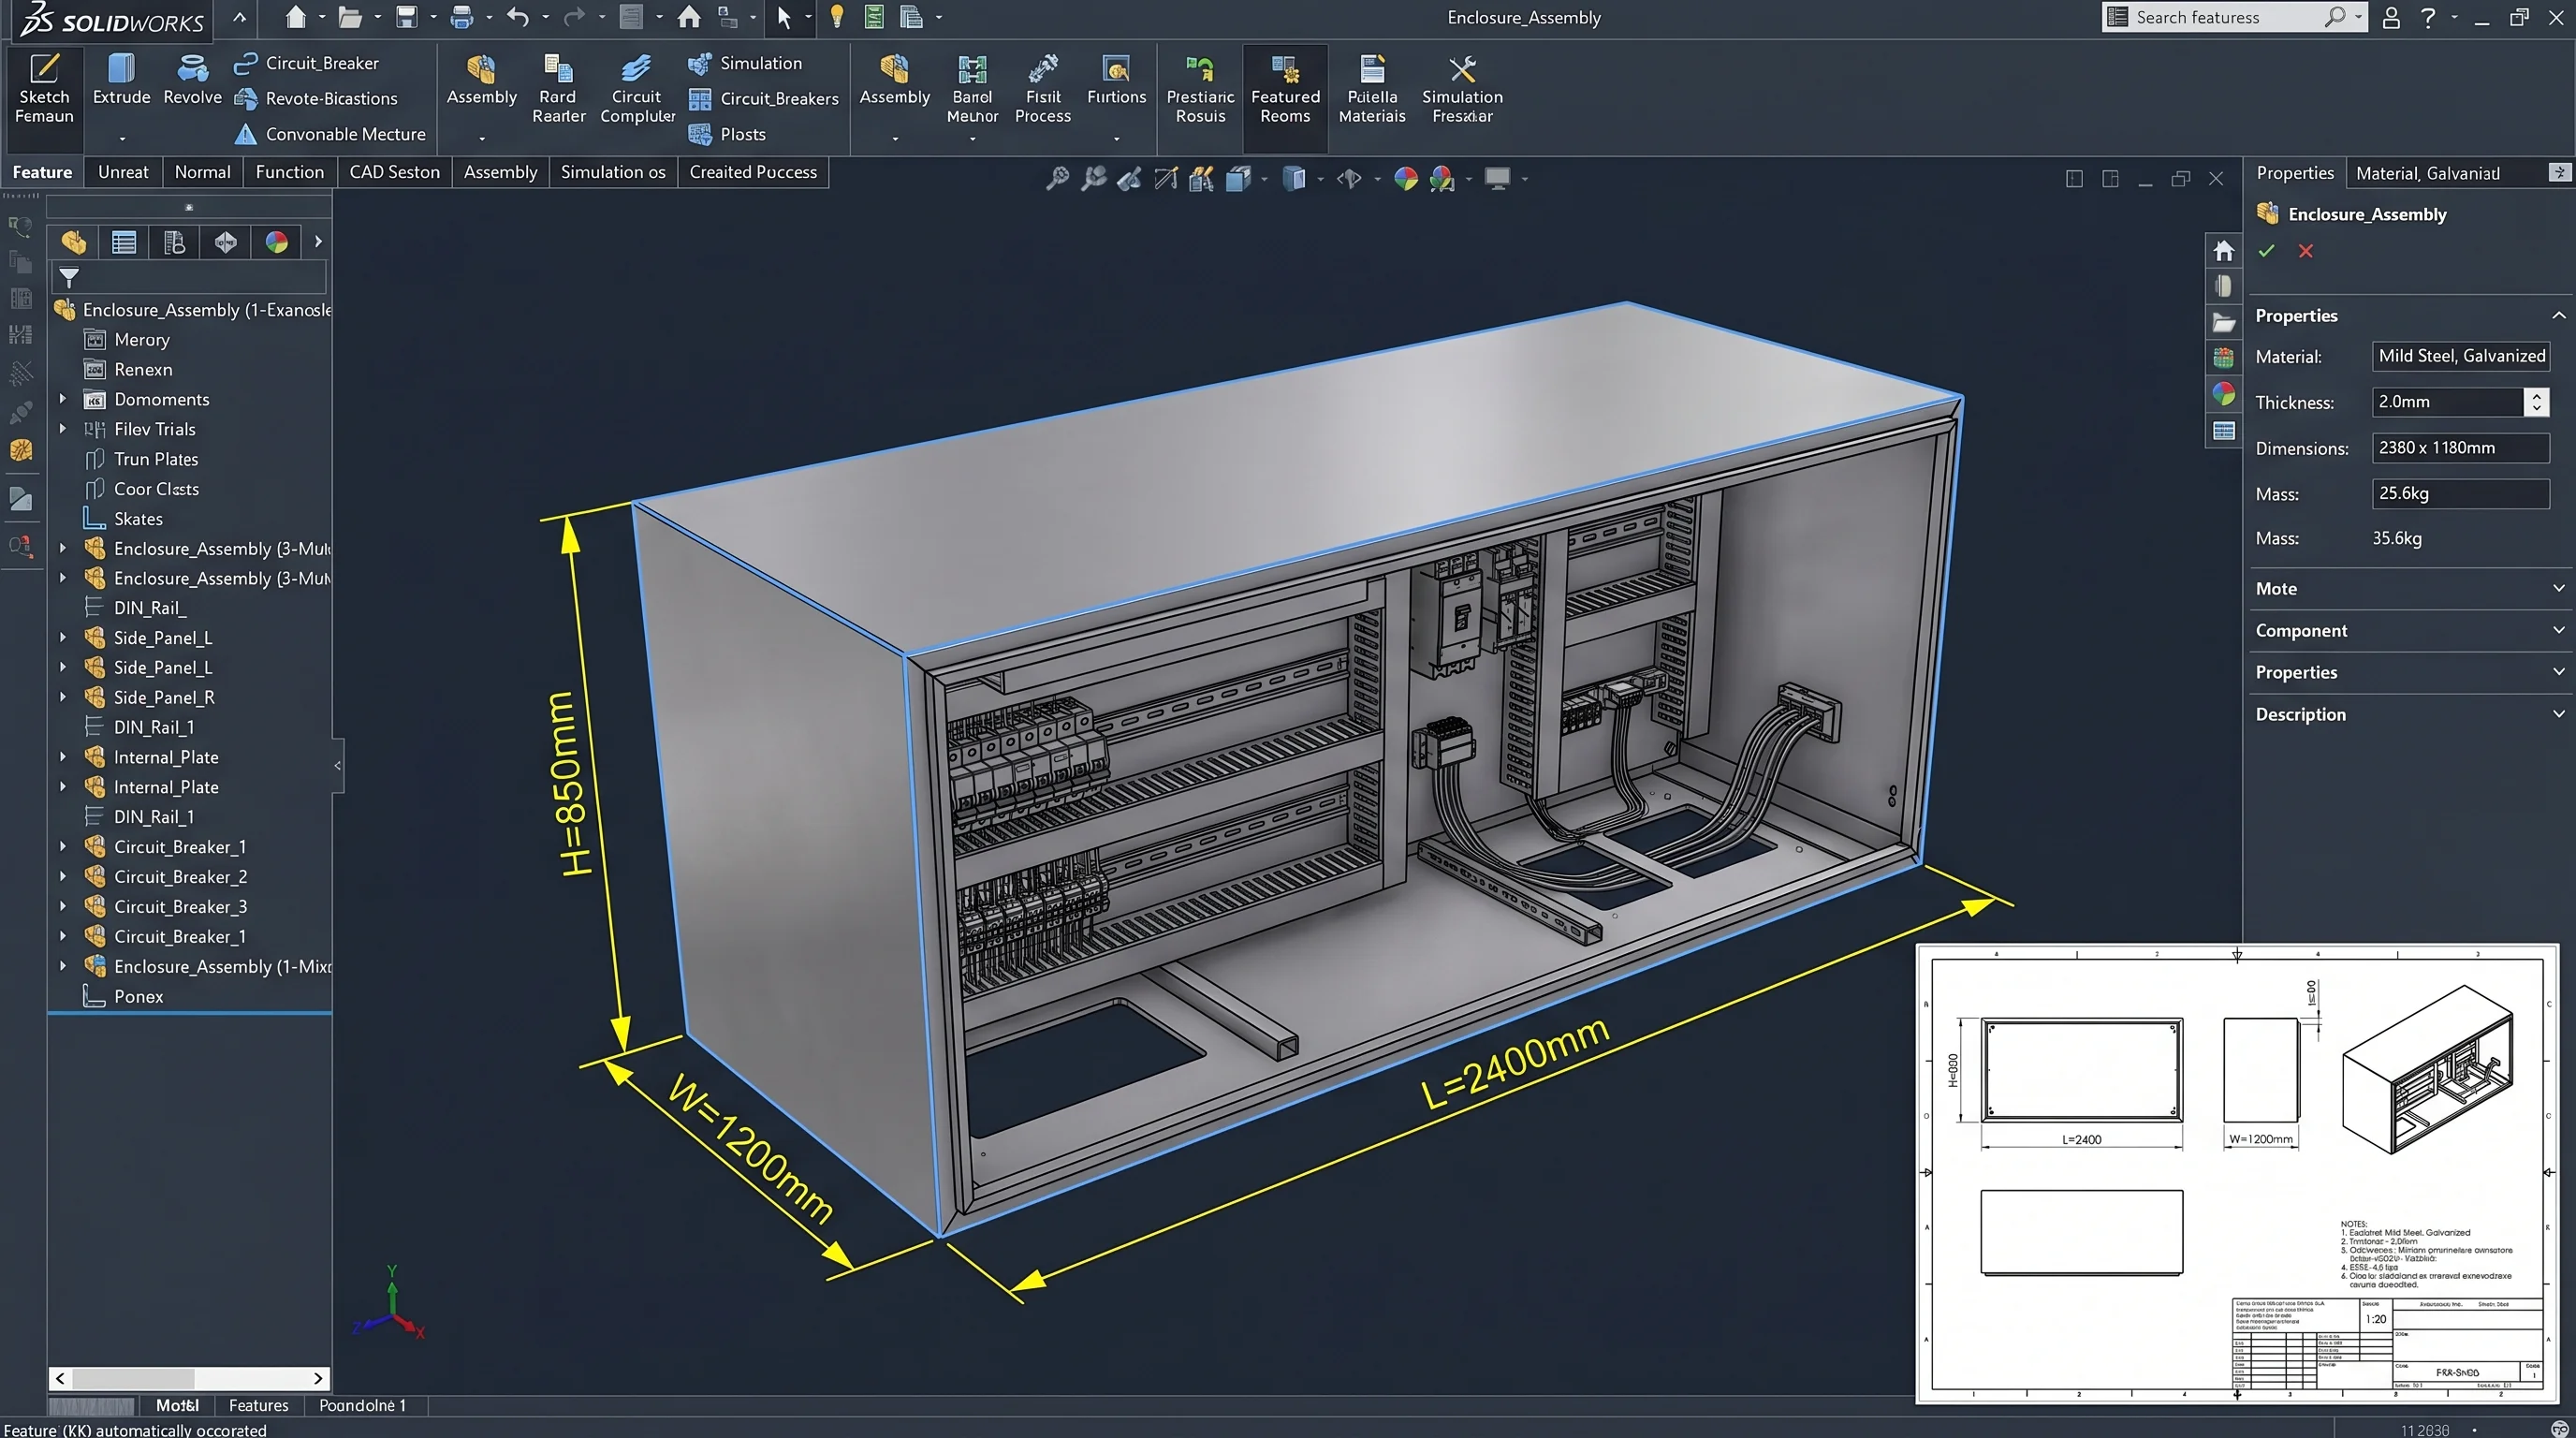This screenshot has height=1438, width=2576.
Task: Click the Undo arrow
Action: (517, 17)
